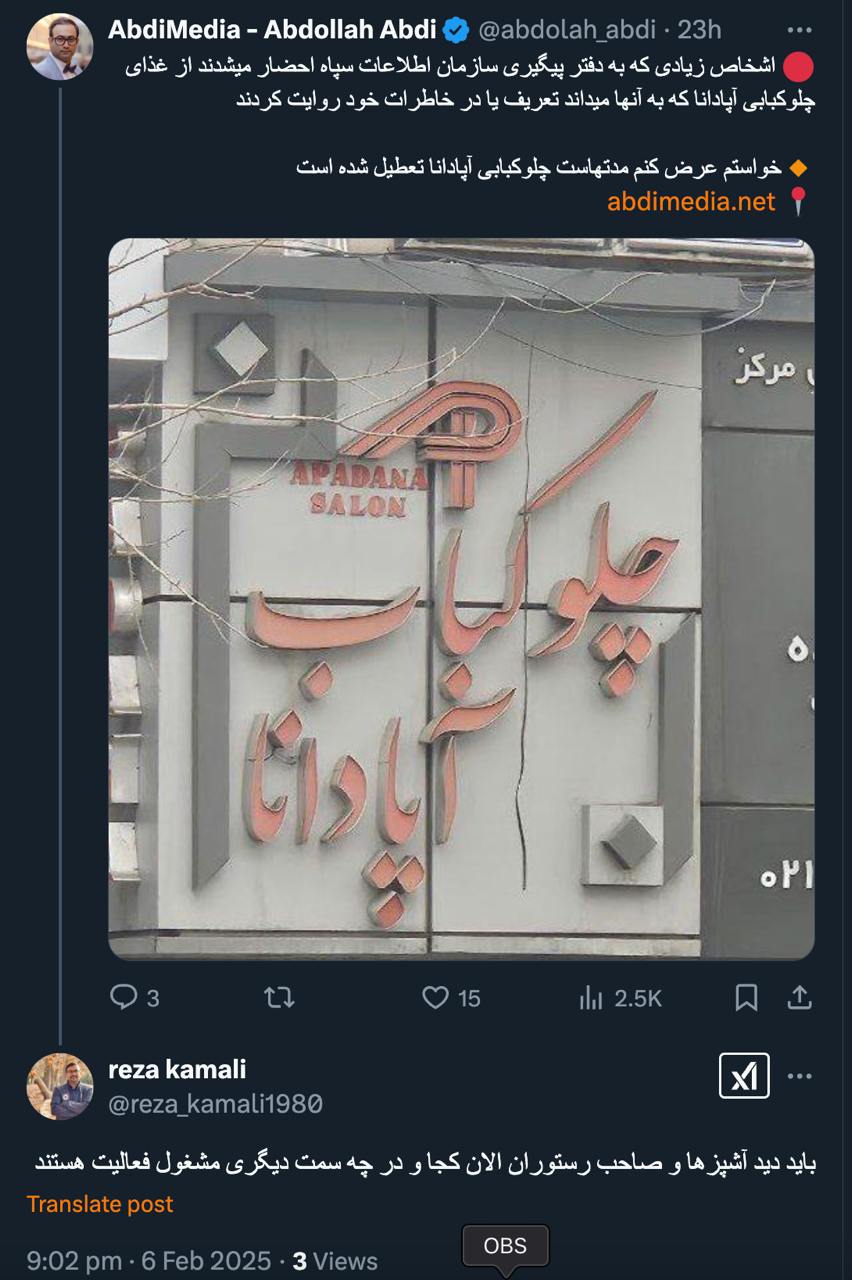Open Abdollah Abdi's profile picture
Viewport: 852px width, 1280px height.
click(60, 47)
